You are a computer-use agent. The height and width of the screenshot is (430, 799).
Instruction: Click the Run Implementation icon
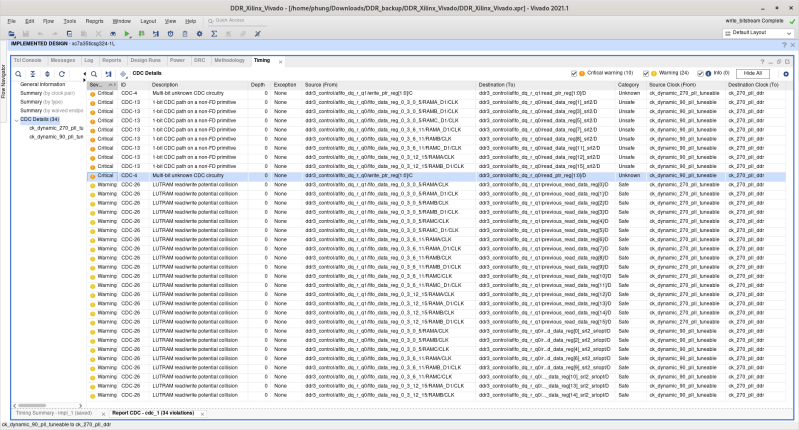pyautogui.click(x=142, y=34)
